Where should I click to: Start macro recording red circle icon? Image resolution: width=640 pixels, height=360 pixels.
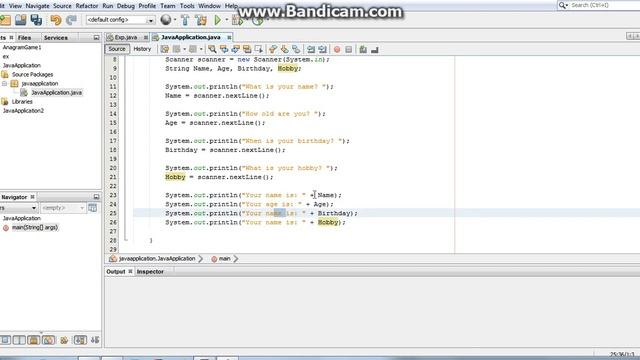[337, 49]
